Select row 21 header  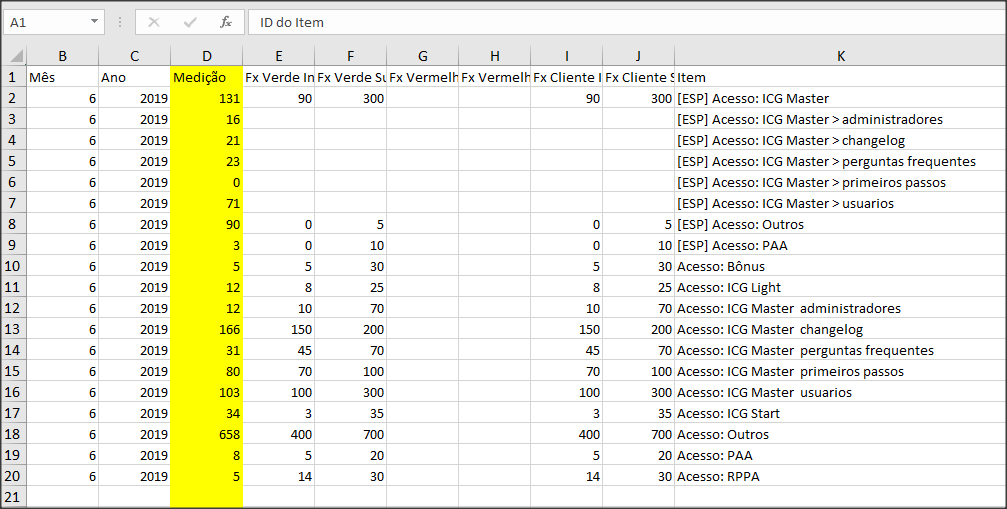pyautogui.click(x=13, y=497)
